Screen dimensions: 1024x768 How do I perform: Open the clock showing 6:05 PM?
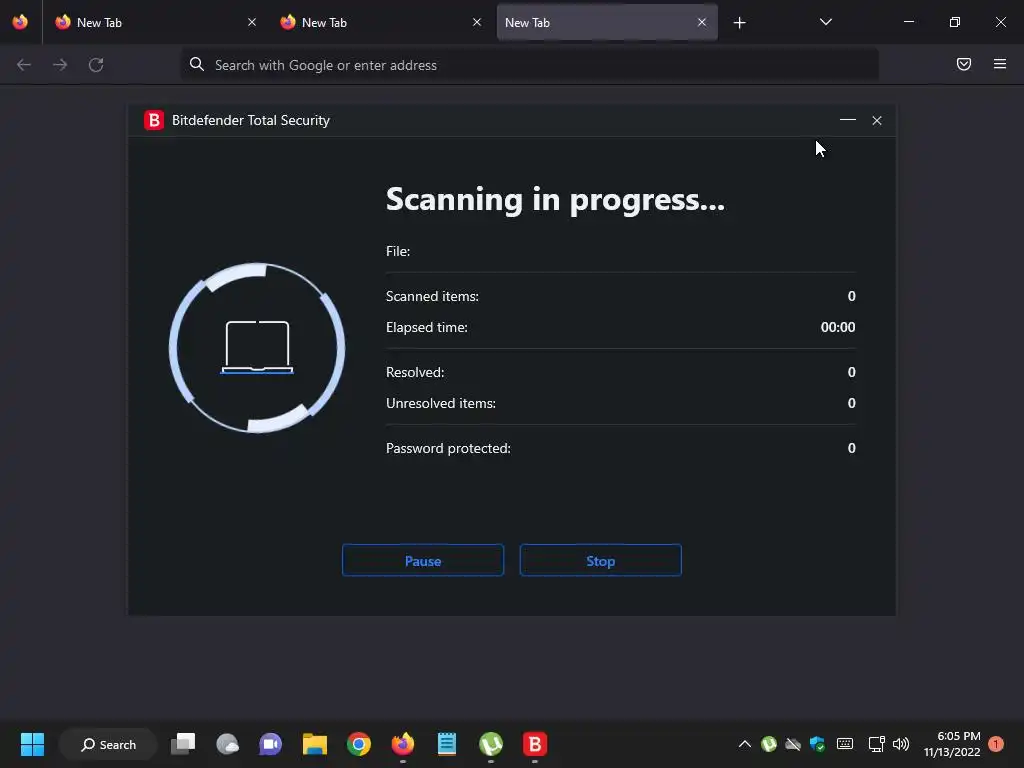point(952,744)
